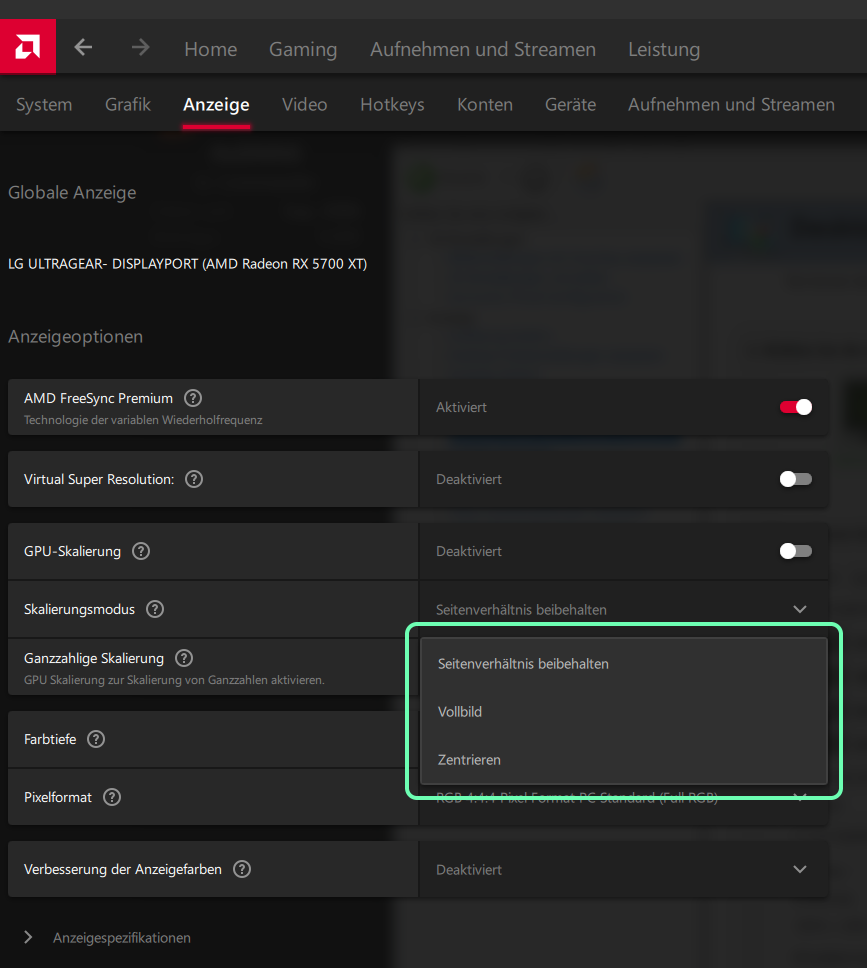
Task: Switch to the Video tab
Action: (304, 104)
